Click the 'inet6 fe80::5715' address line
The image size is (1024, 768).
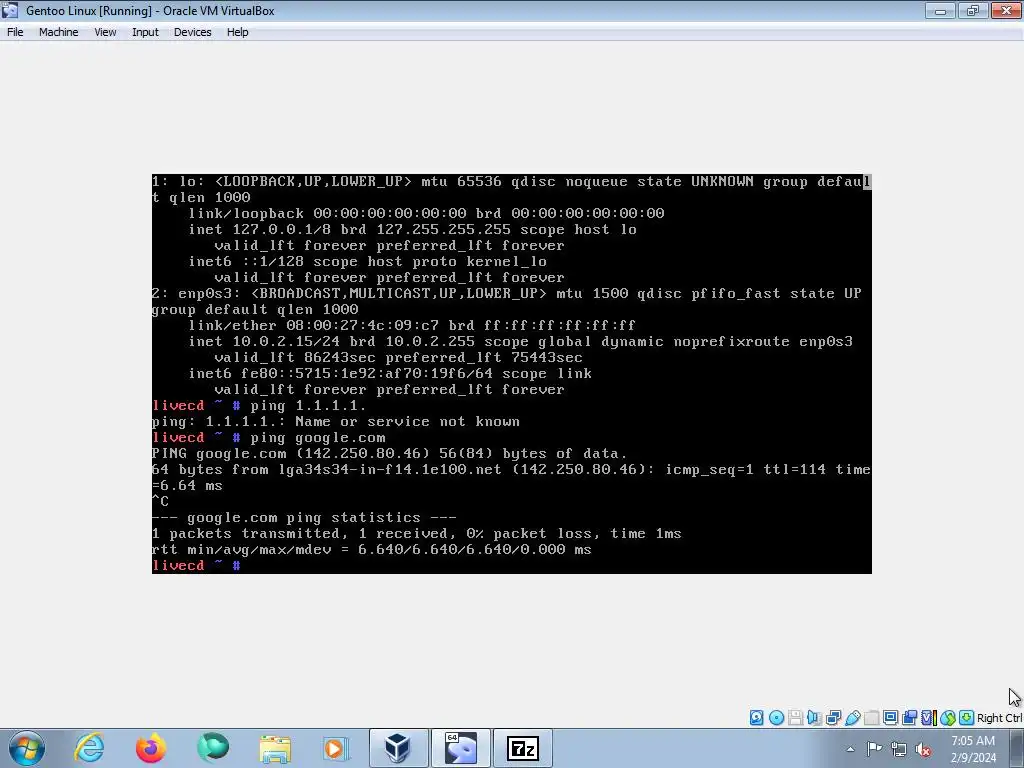390,374
